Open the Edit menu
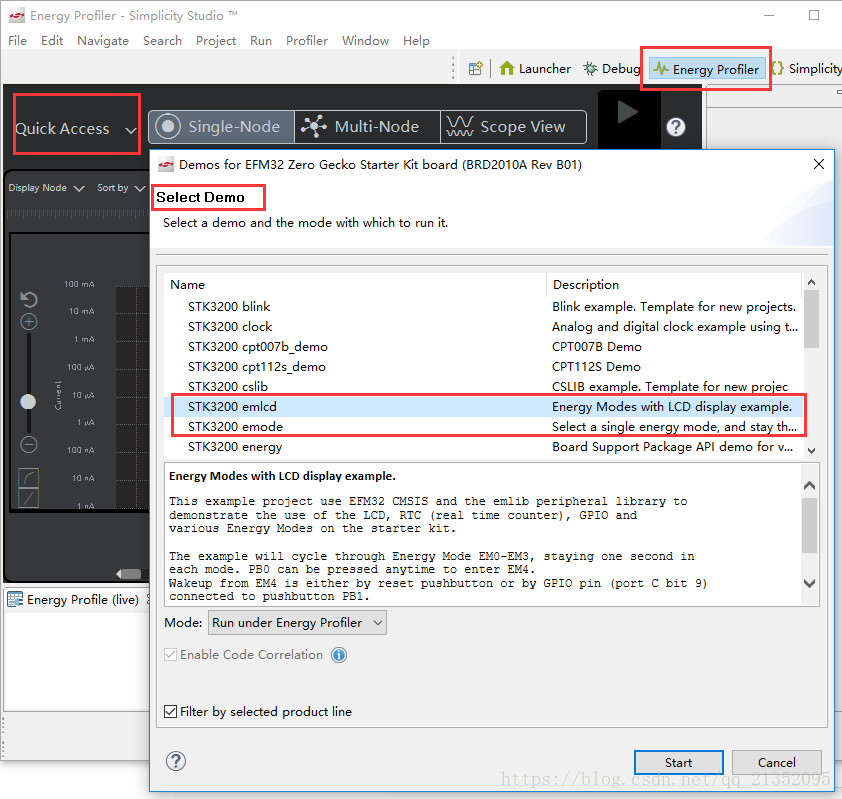 (52, 41)
